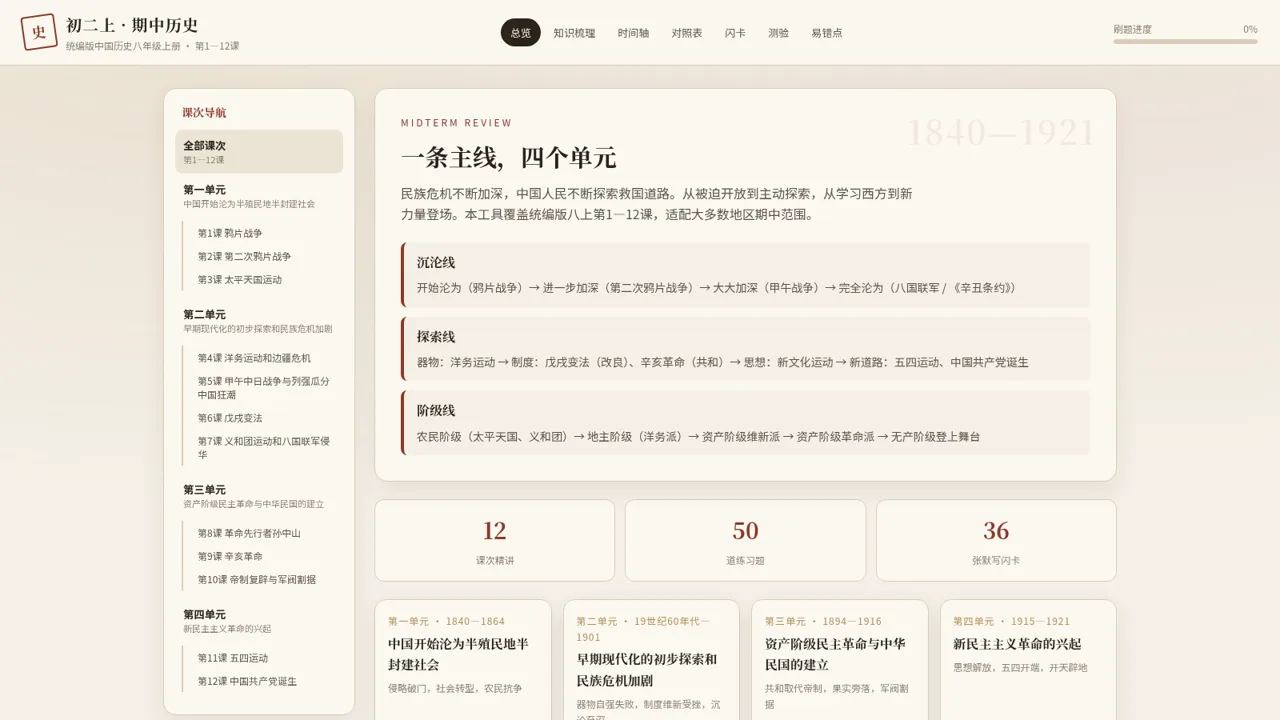
Task: Switch to 测验 tab
Action: [778, 33]
